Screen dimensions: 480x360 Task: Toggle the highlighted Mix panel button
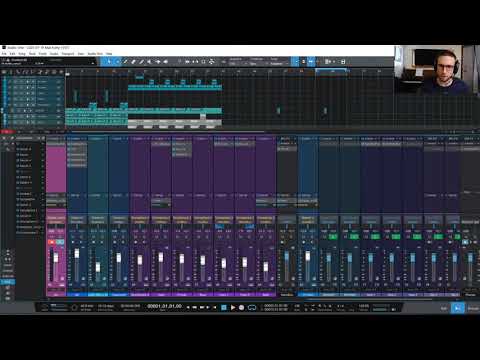pyautogui.click(x=457, y=308)
